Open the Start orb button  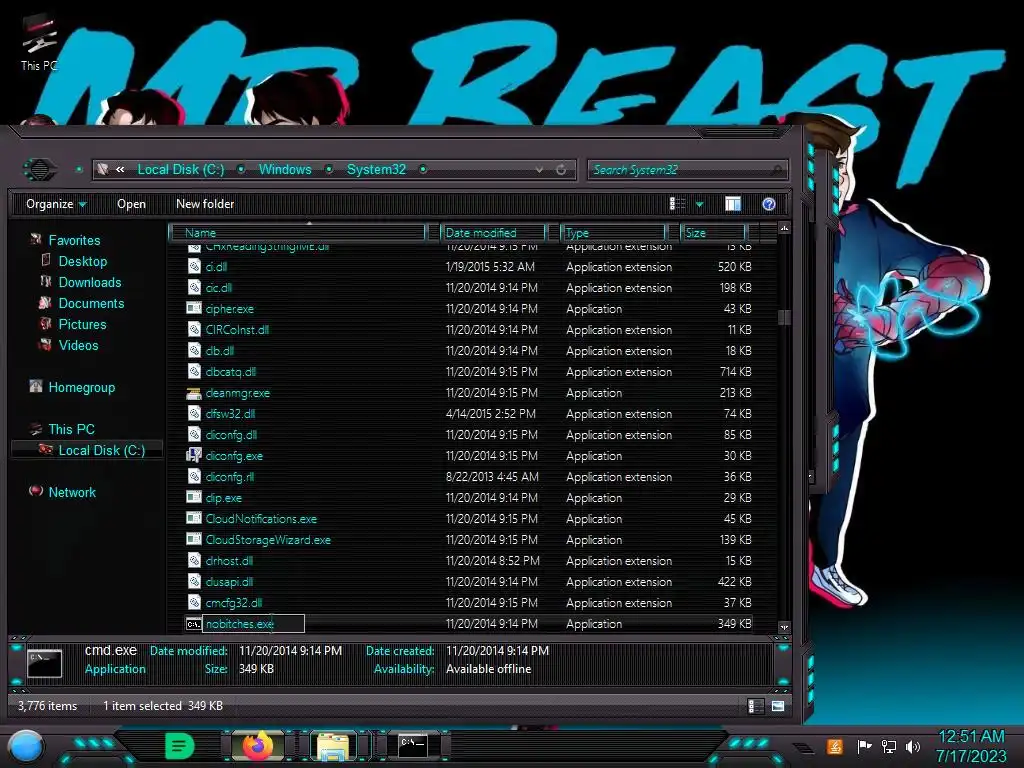25,747
